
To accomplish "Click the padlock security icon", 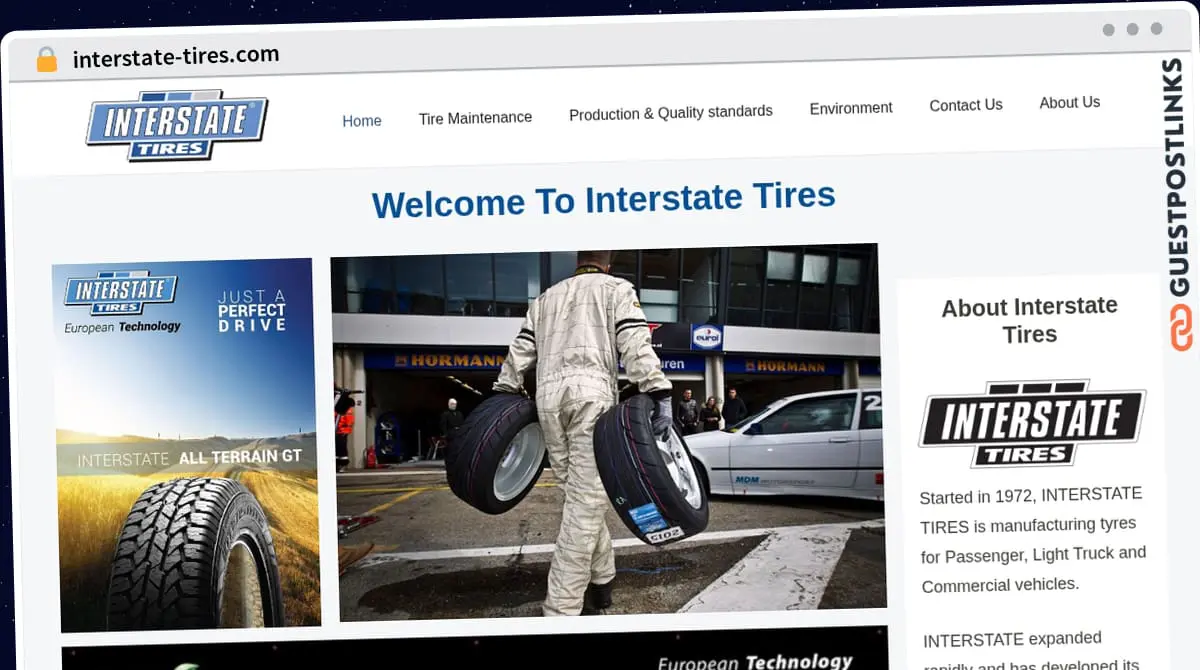I will pyautogui.click(x=47, y=59).
